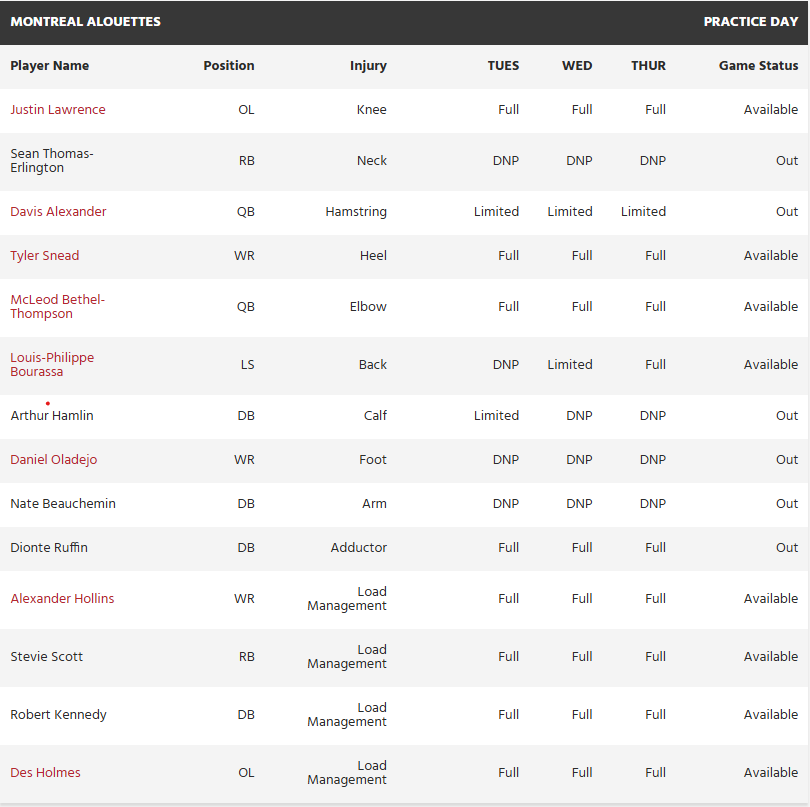This screenshot has height=807, width=810.
Task: Click the Game Status column header
Action: [x=758, y=66]
